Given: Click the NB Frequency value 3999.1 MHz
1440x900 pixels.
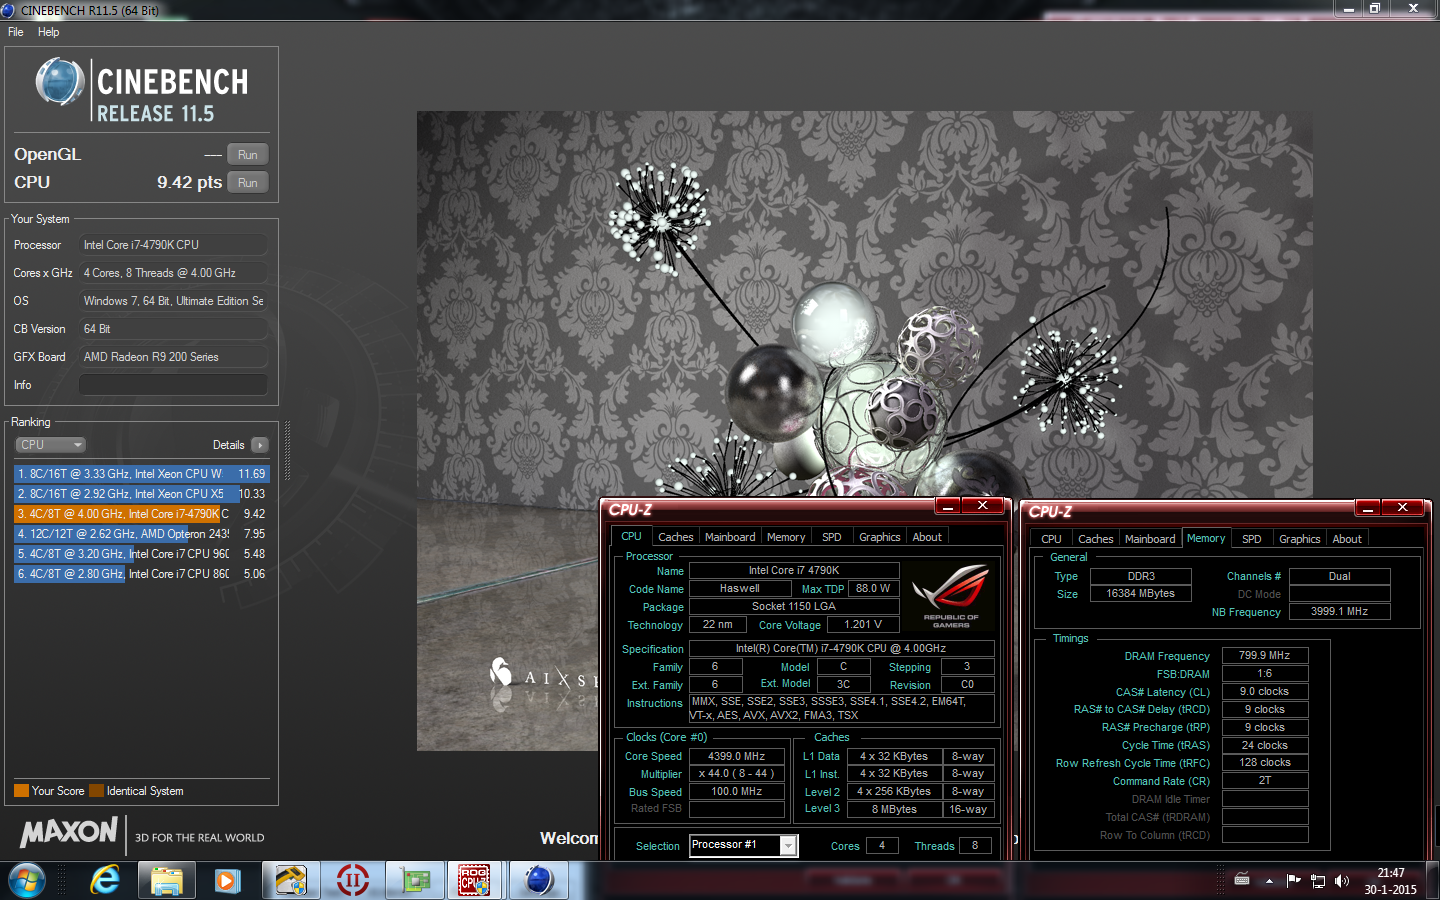Looking at the screenshot, I should [1339, 612].
